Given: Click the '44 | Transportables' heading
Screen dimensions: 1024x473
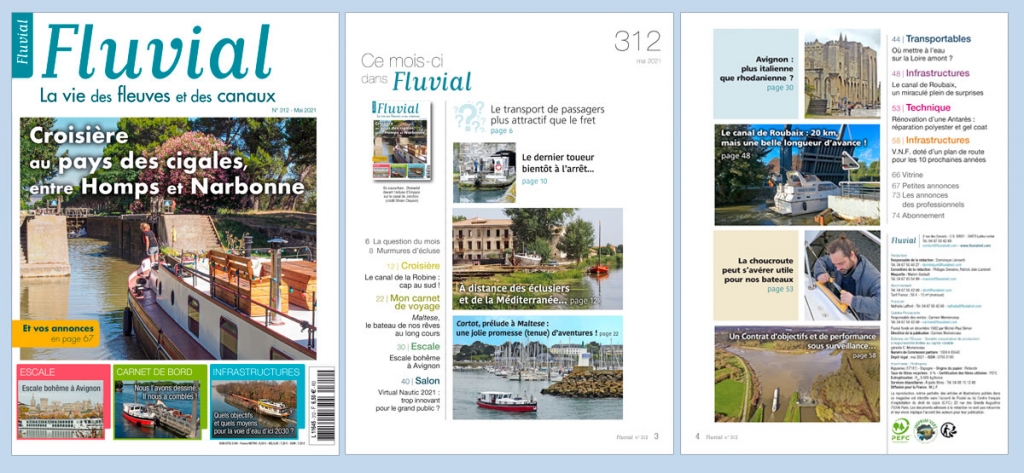Looking at the screenshot, I should (931, 39).
